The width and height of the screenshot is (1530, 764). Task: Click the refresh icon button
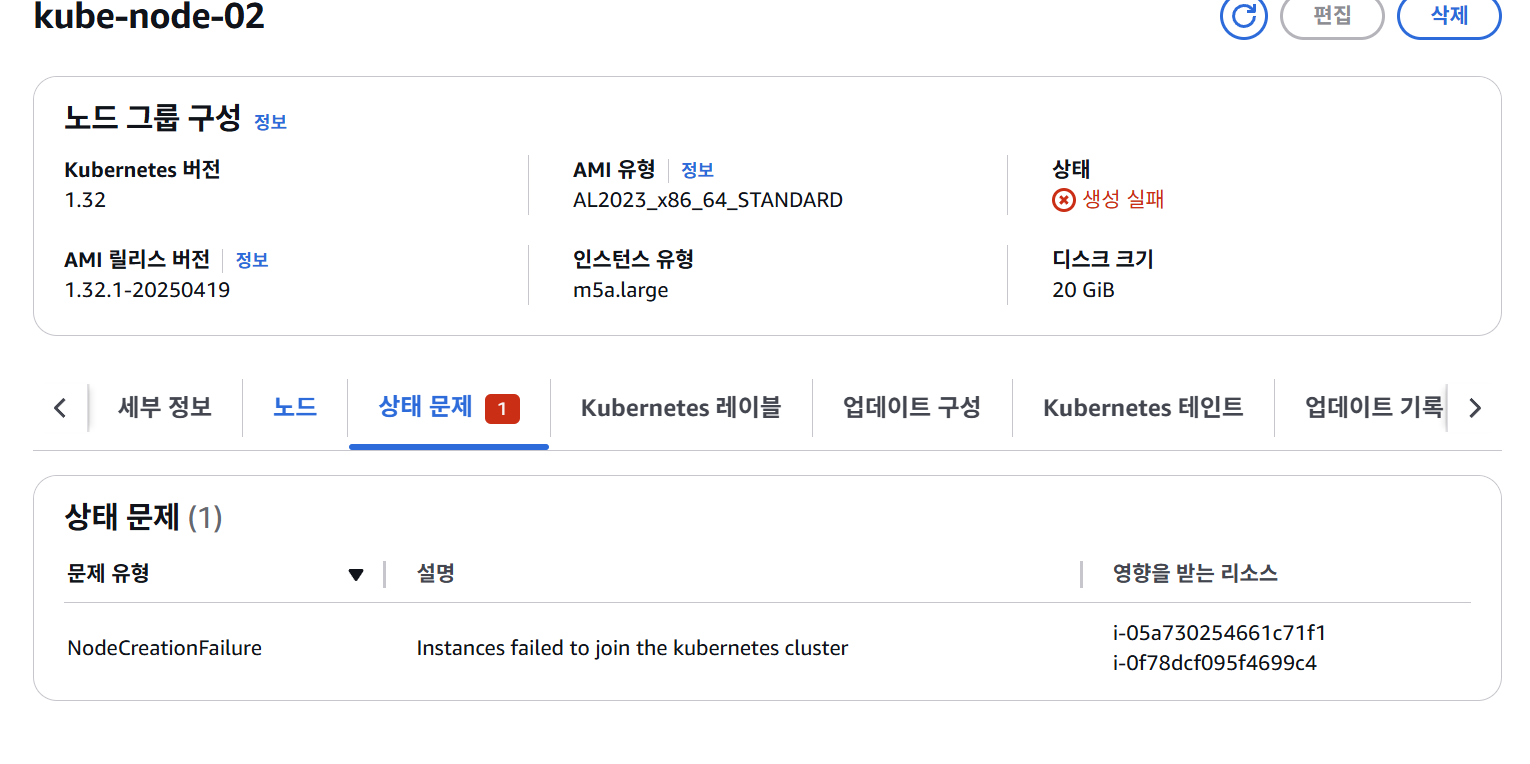[x=1244, y=16]
